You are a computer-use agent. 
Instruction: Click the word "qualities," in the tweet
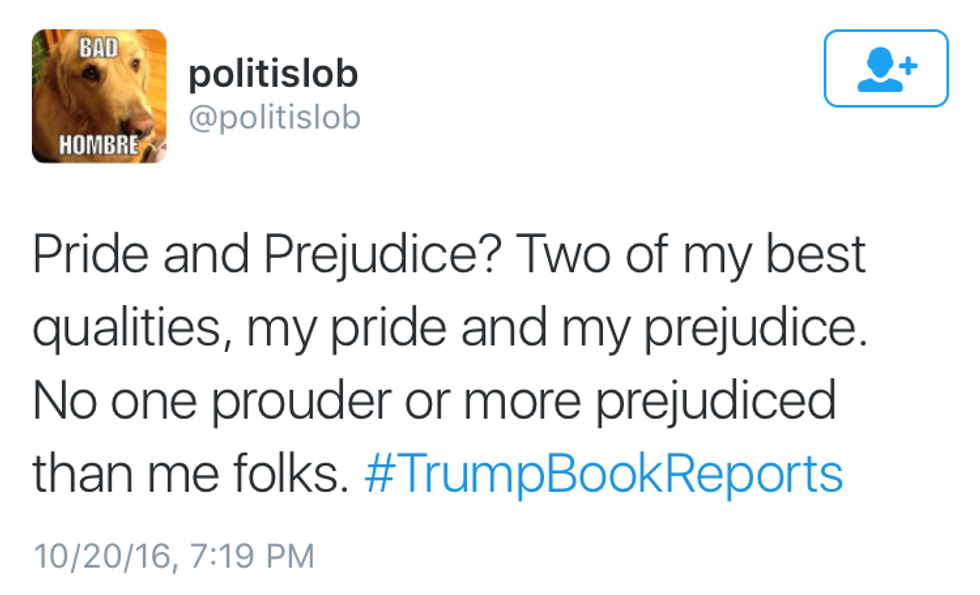tap(125, 328)
